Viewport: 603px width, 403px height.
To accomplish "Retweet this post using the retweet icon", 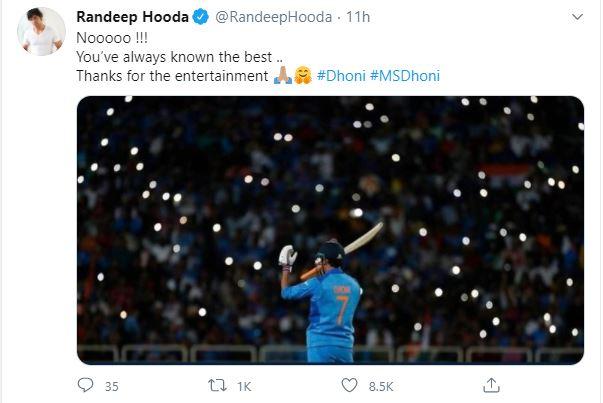I will tap(218, 385).
